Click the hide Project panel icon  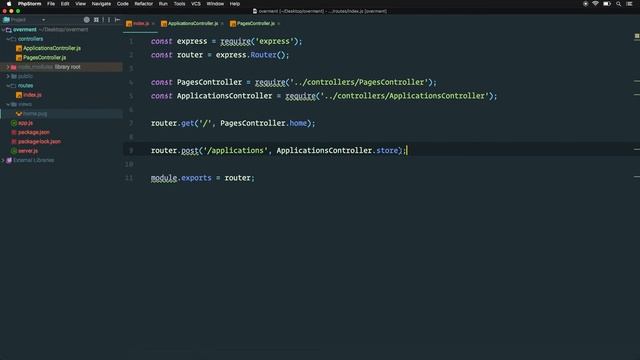[118, 20]
